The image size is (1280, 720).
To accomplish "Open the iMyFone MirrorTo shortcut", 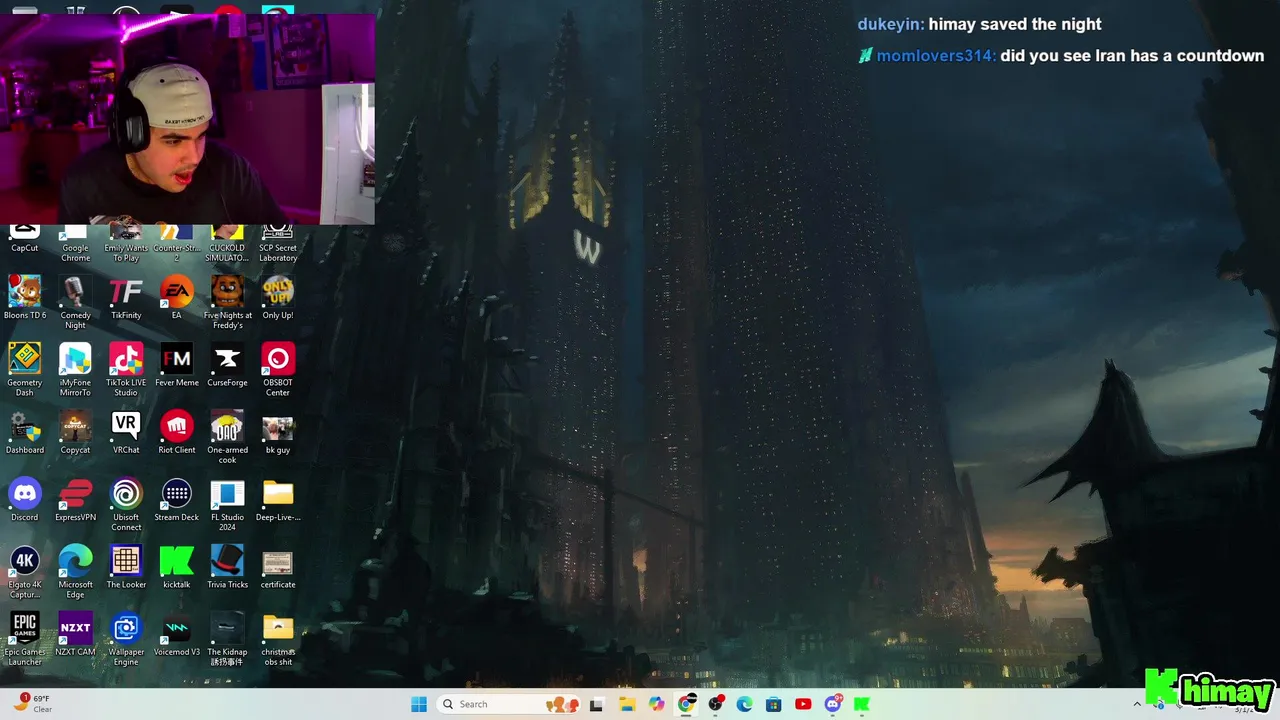I will 75,370.
